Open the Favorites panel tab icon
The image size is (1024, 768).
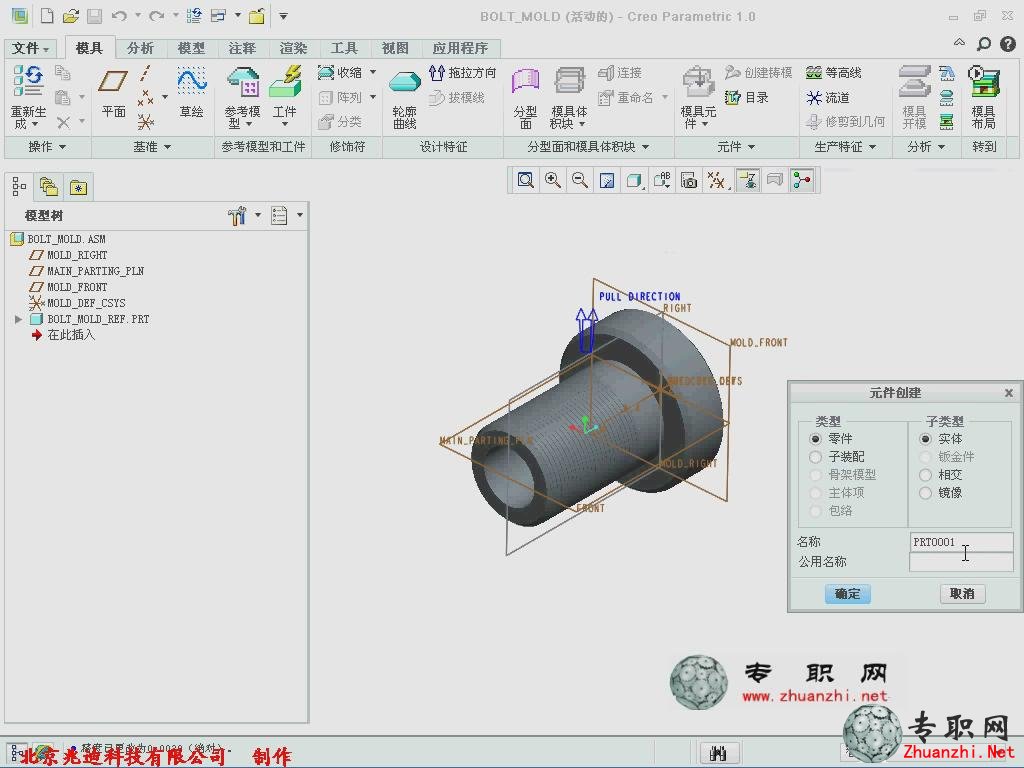coord(78,188)
